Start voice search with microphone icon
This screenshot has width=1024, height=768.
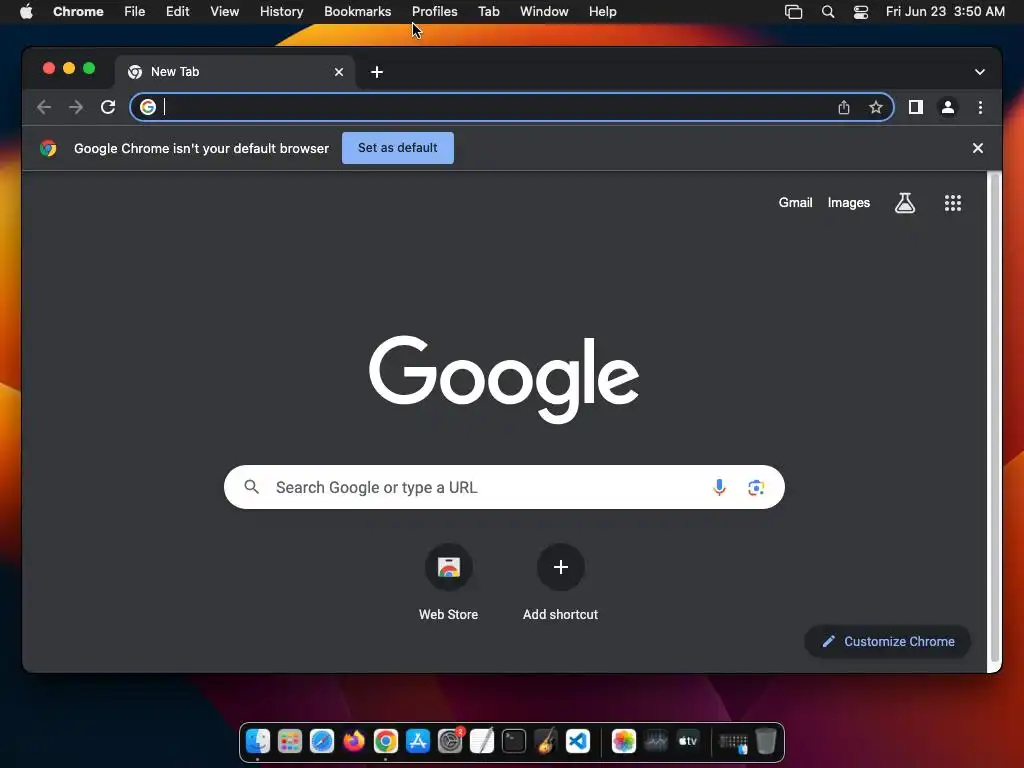point(719,487)
